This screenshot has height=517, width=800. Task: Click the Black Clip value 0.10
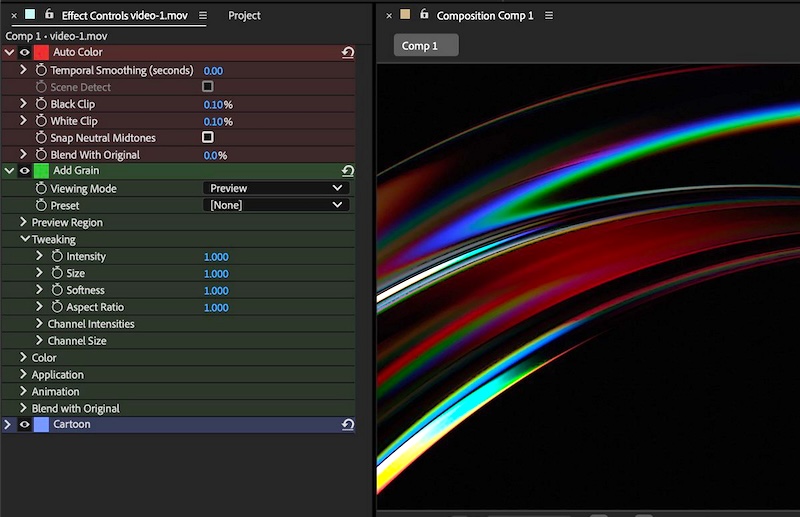pos(213,105)
